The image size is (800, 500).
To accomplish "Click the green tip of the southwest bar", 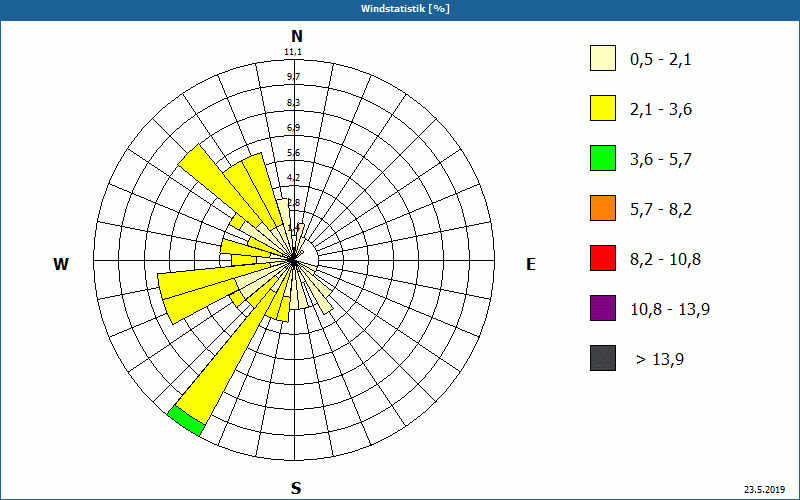I will coord(186,421).
